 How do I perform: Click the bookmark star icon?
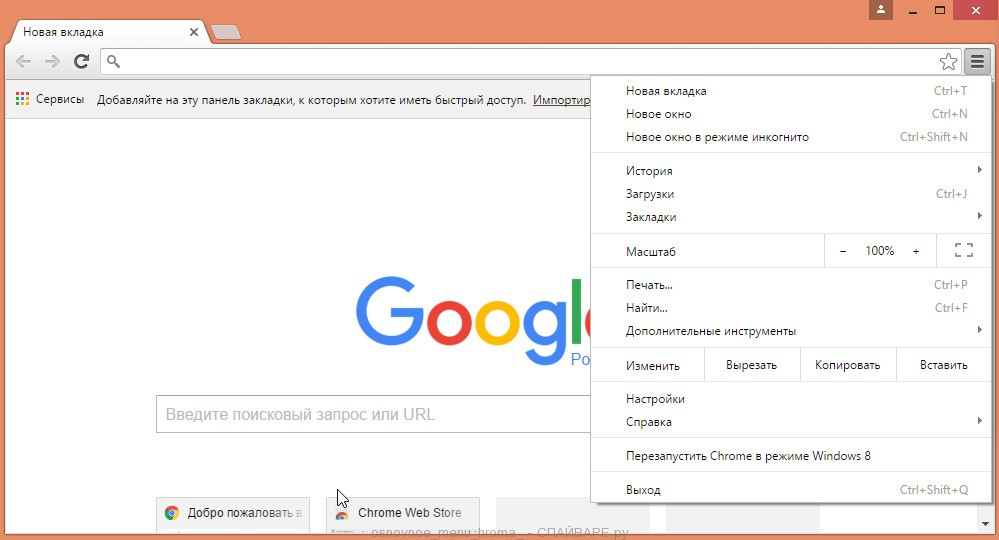coord(948,62)
